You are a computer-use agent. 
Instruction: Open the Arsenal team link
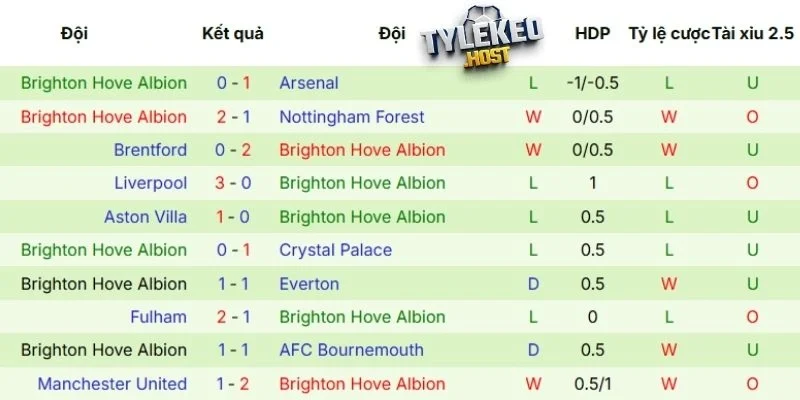click(x=309, y=83)
